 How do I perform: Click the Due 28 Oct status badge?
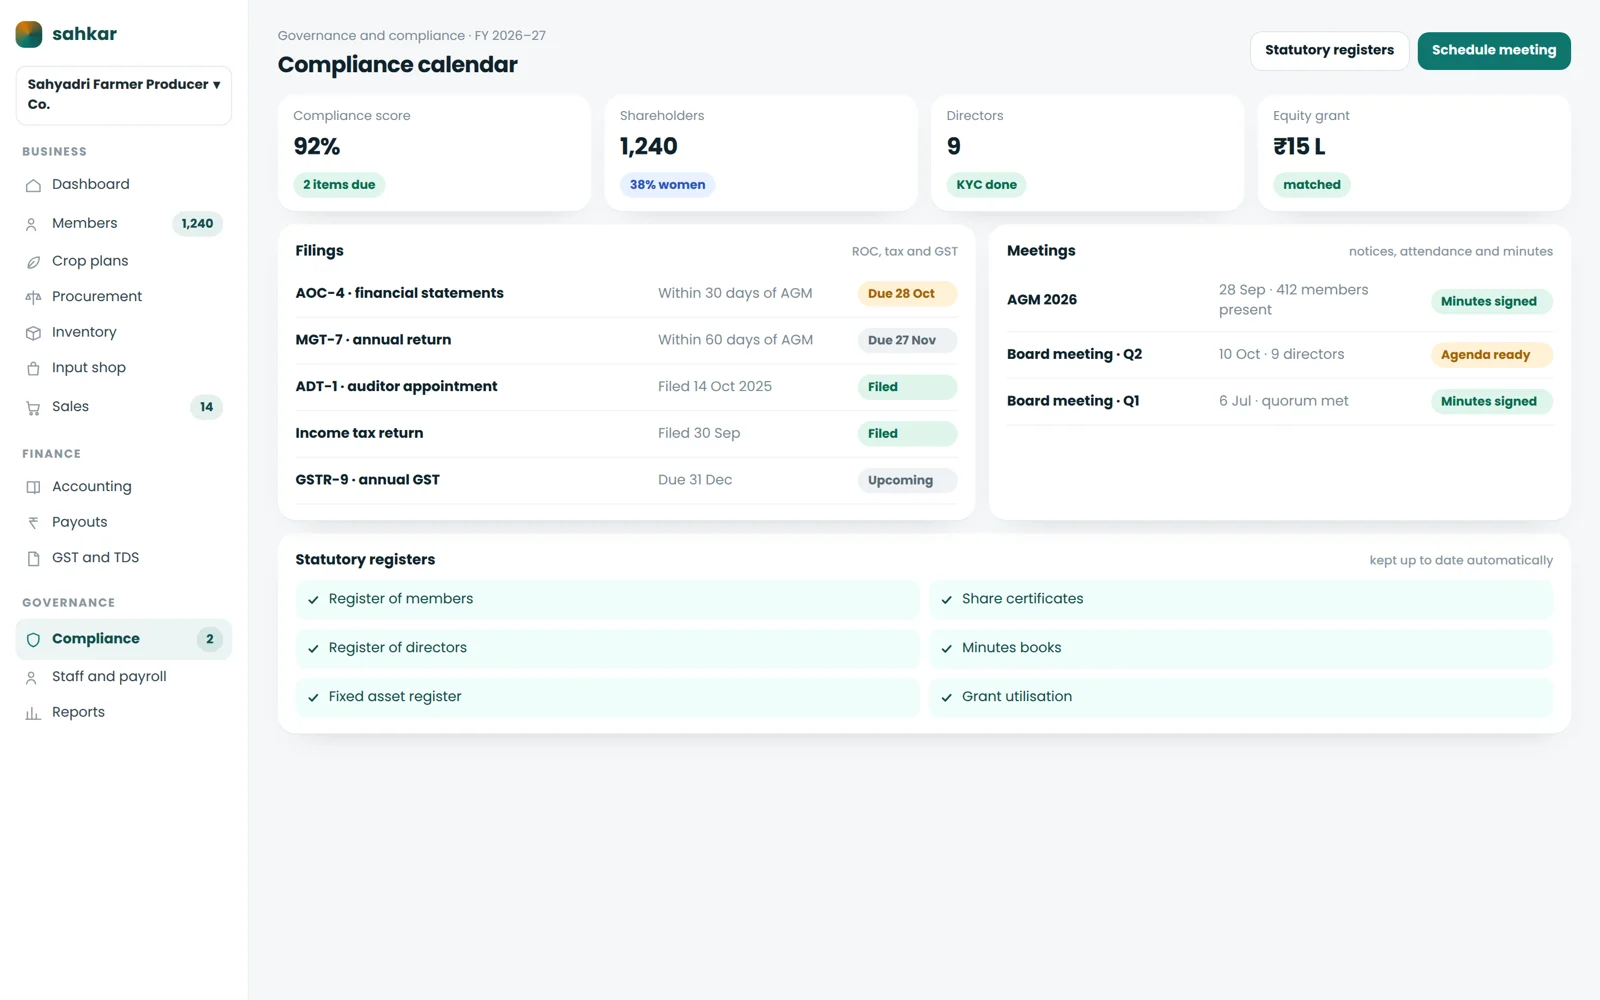pyautogui.click(x=907, y=294)
